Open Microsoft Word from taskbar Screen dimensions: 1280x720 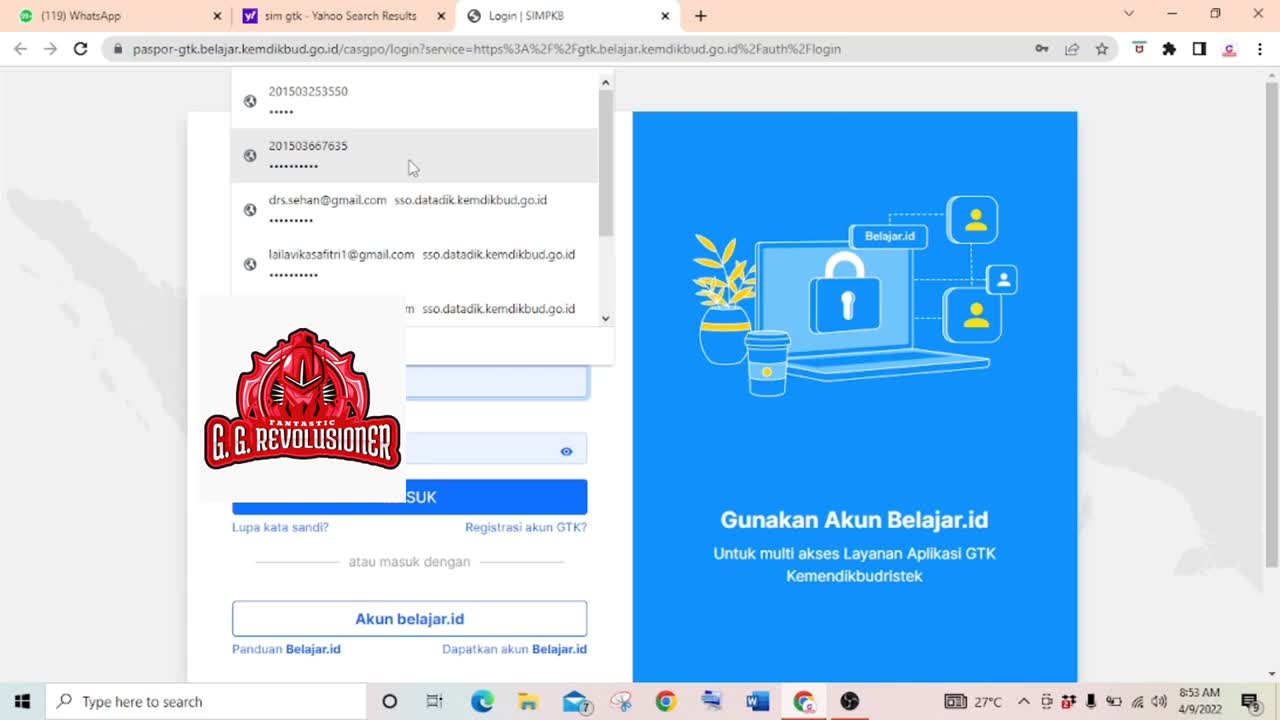(x=758, y=701)
